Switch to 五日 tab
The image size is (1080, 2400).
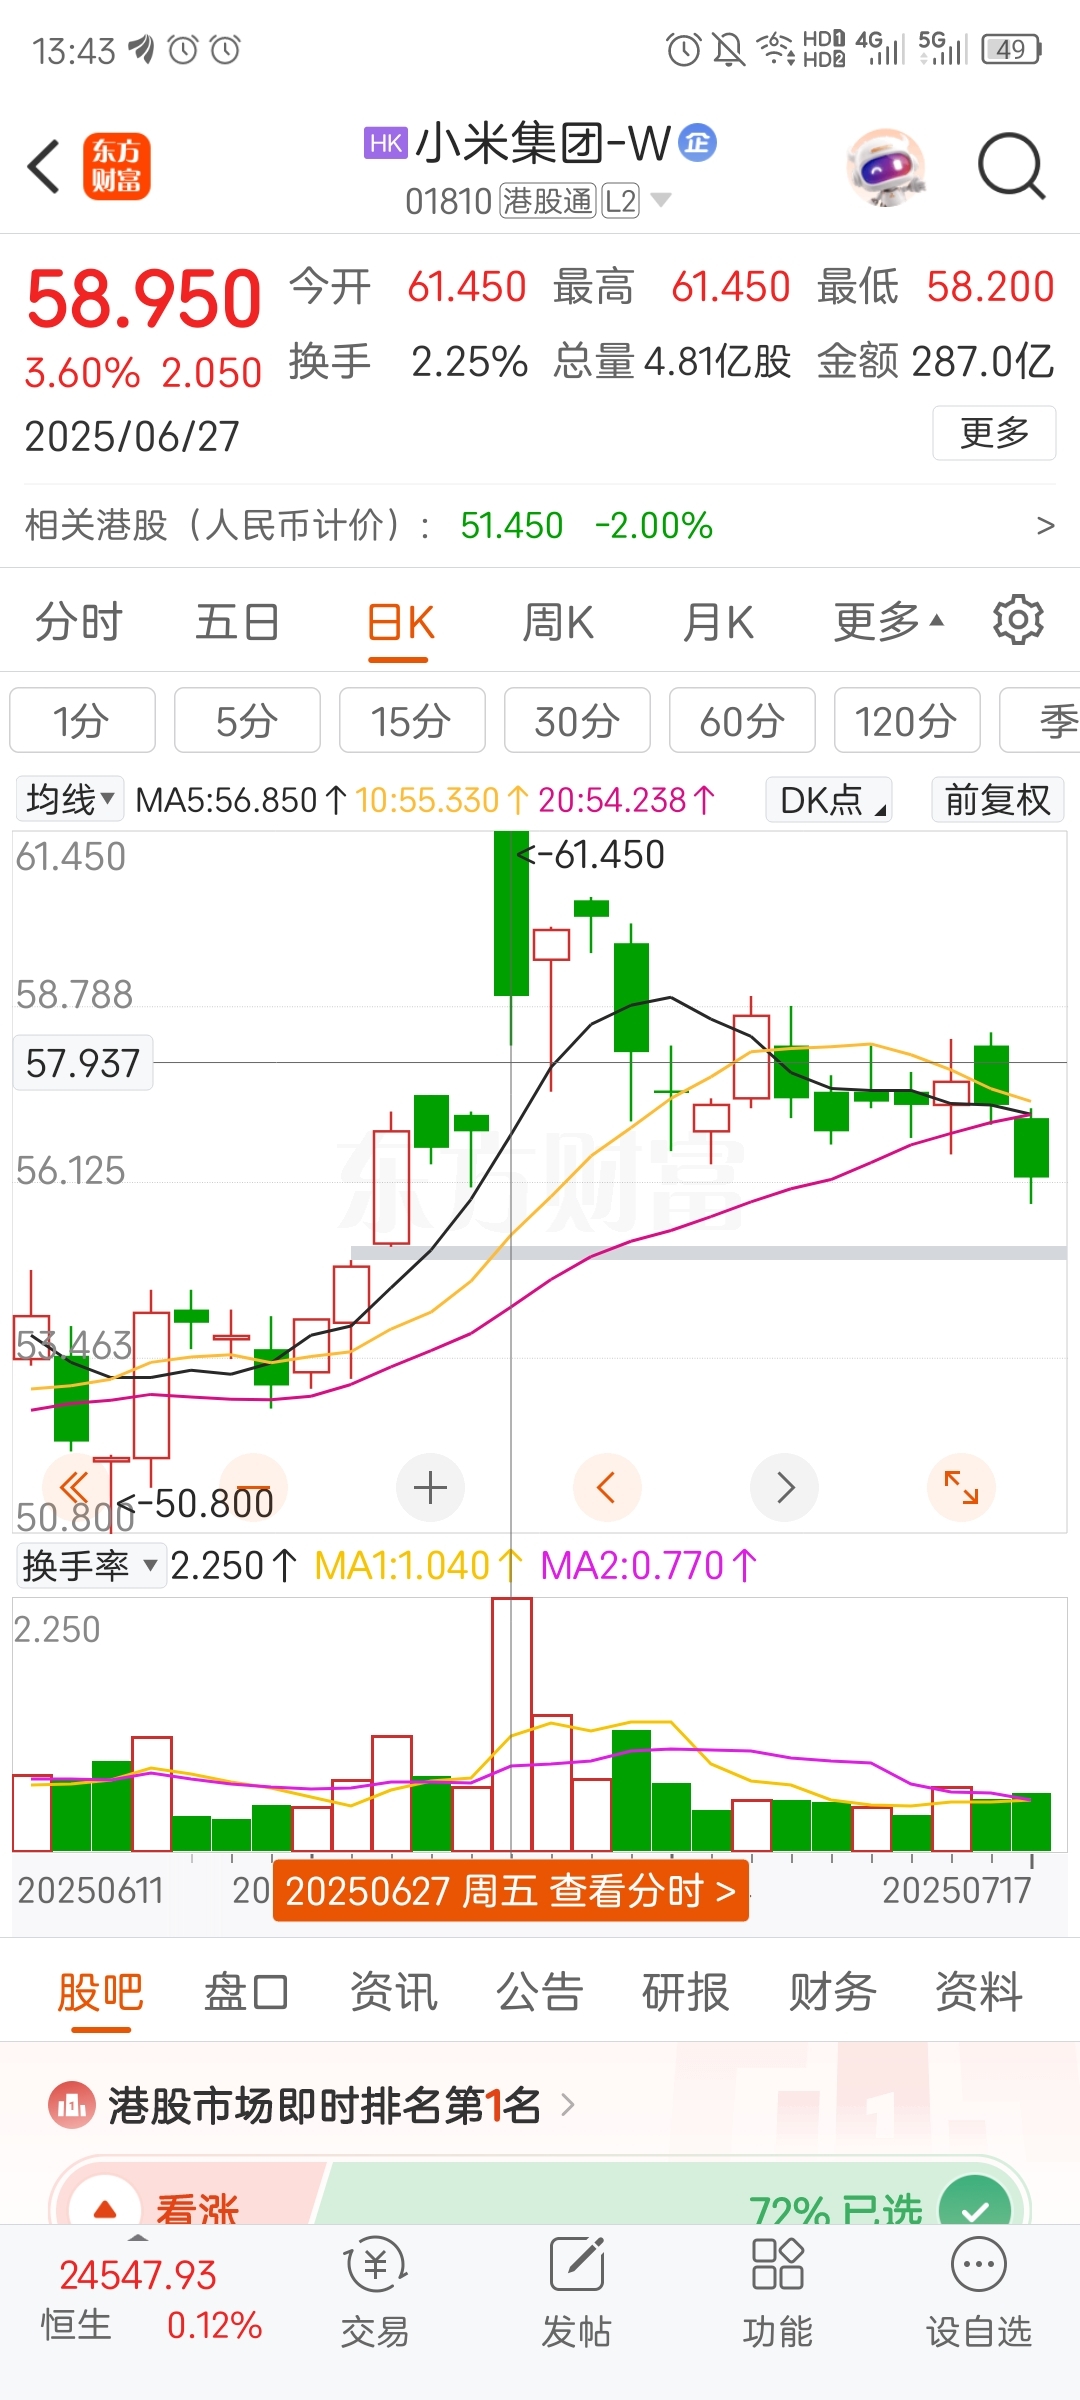pyautogui.click(x=237, y=622)
